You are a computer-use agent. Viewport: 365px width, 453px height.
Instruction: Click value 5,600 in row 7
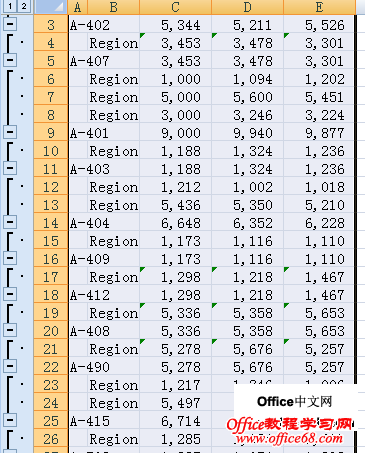[x=248, y=97]
